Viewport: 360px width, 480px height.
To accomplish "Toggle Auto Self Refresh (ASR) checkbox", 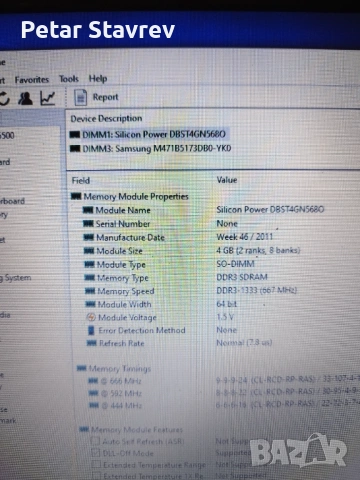I will [95, 441].
